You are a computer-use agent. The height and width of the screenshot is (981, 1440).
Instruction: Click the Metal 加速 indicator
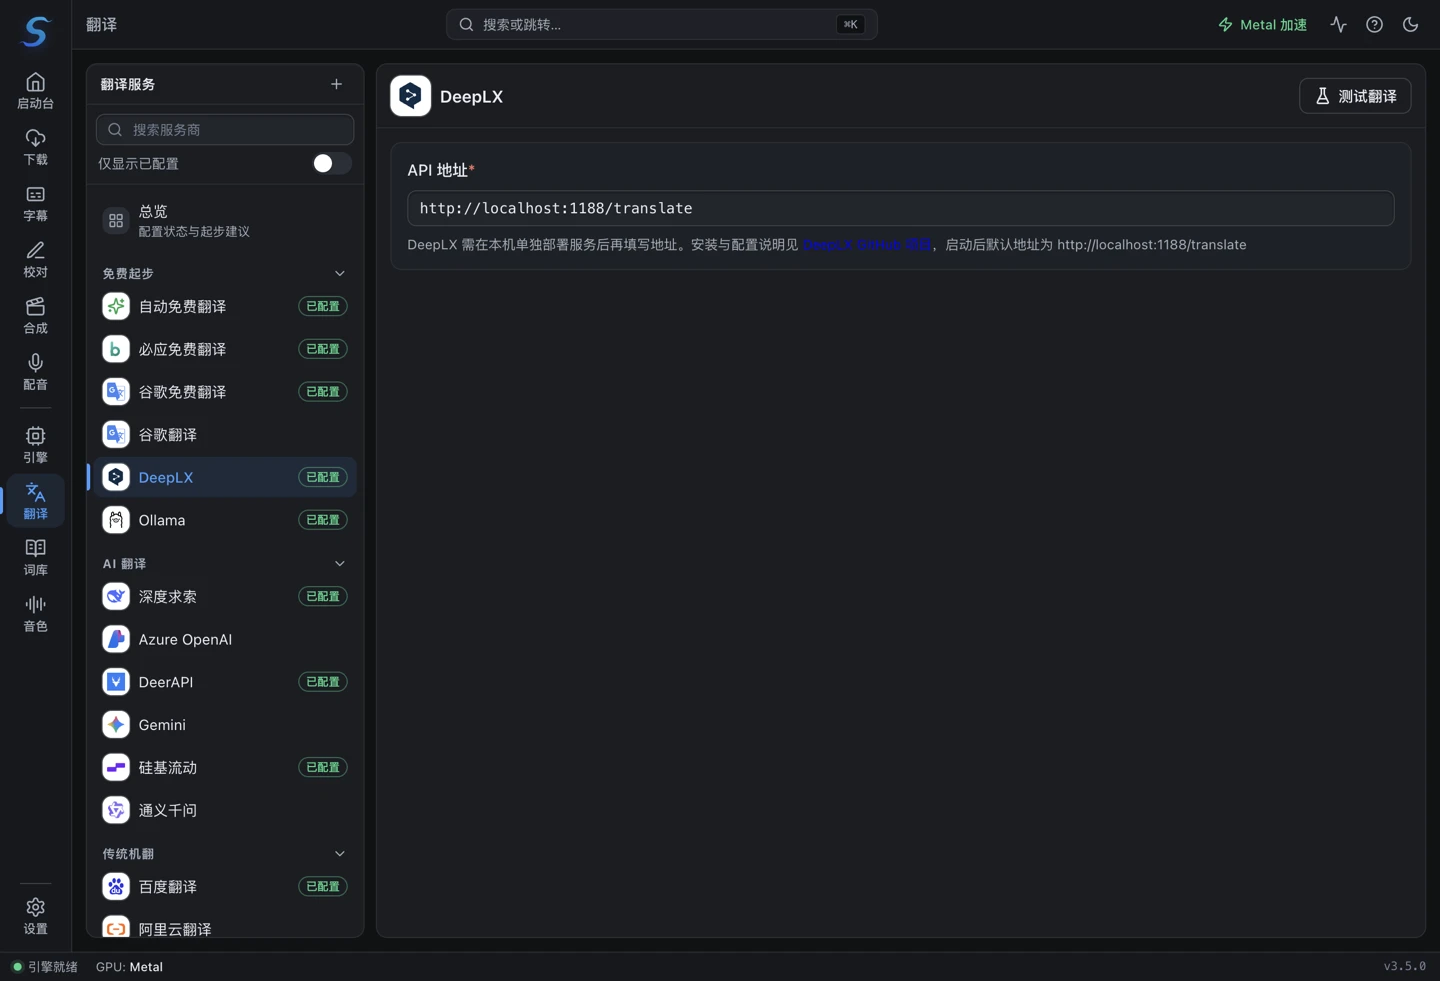(1262, 25)
